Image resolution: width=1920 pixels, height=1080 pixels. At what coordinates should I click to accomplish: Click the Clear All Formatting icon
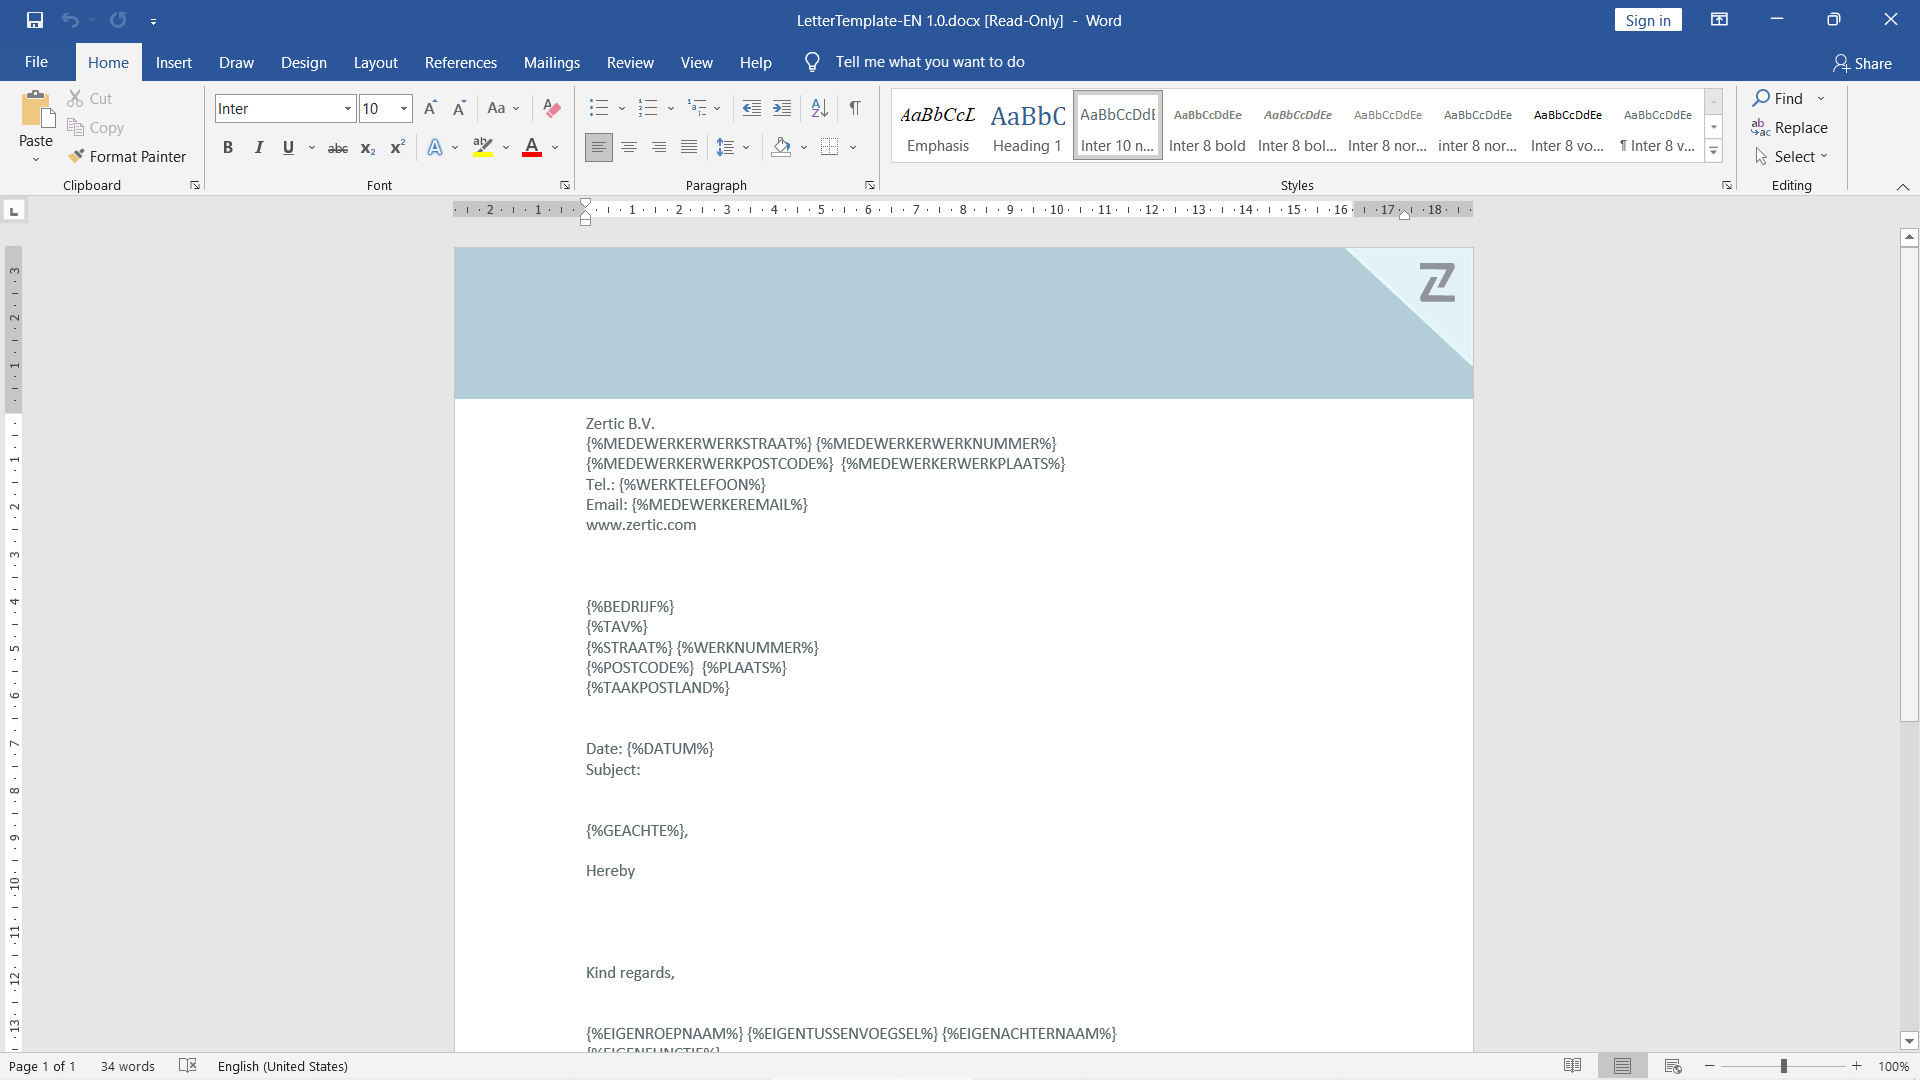pyautogui.click(x=551, y=108)
